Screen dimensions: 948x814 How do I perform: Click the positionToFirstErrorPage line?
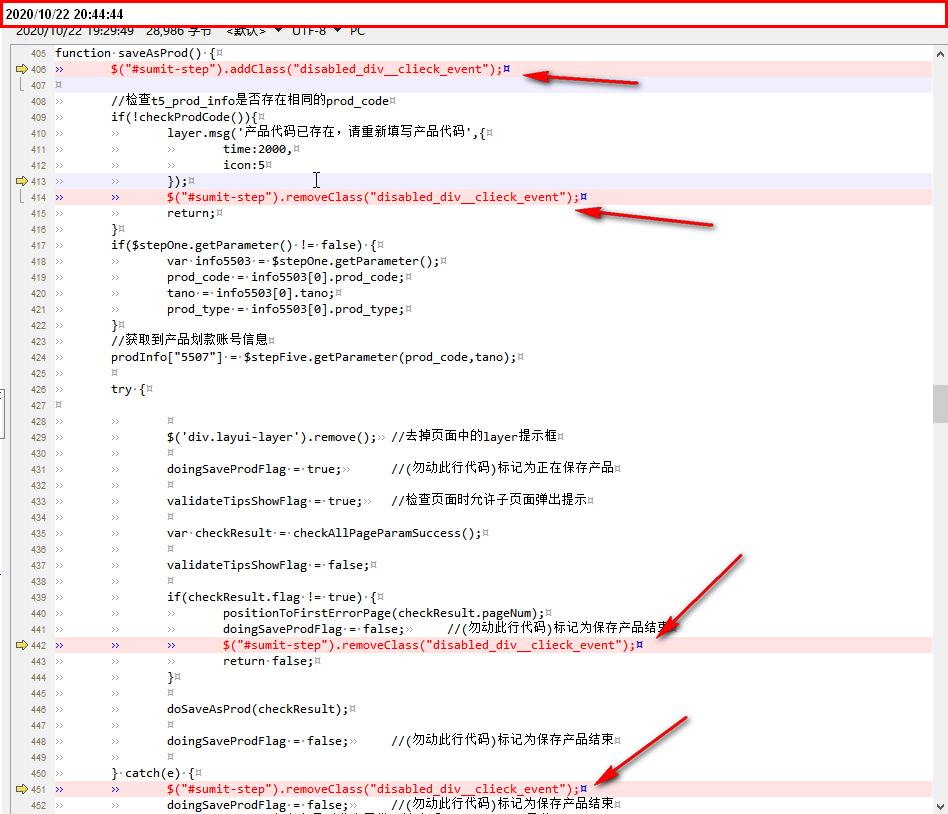pyautogui.click(x=386, y=613)
